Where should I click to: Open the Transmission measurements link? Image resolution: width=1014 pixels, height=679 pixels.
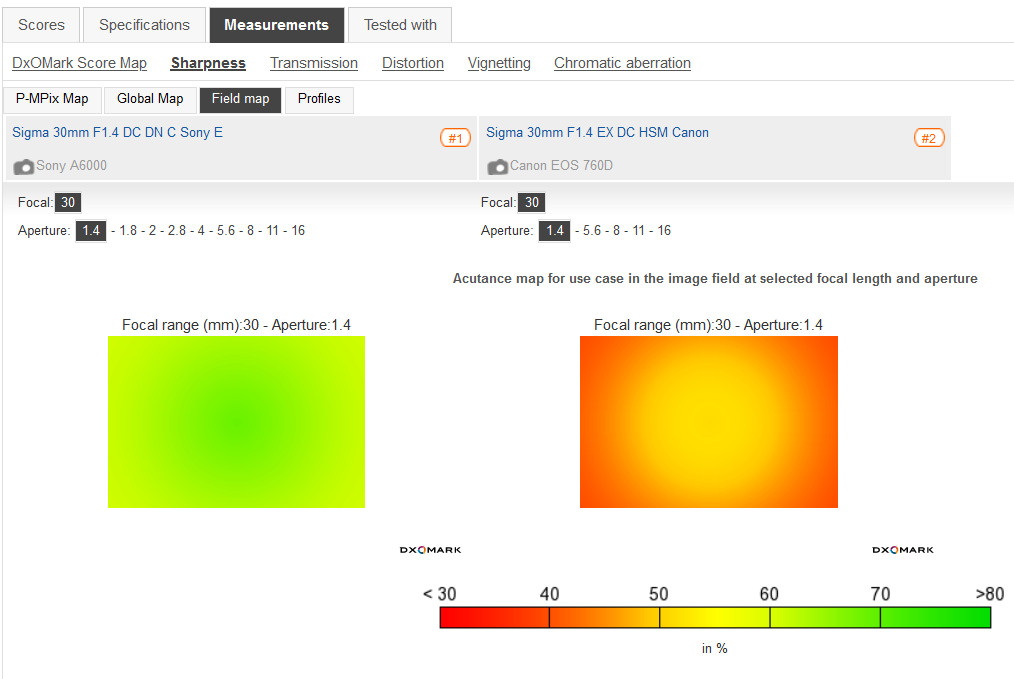point(314,63)
